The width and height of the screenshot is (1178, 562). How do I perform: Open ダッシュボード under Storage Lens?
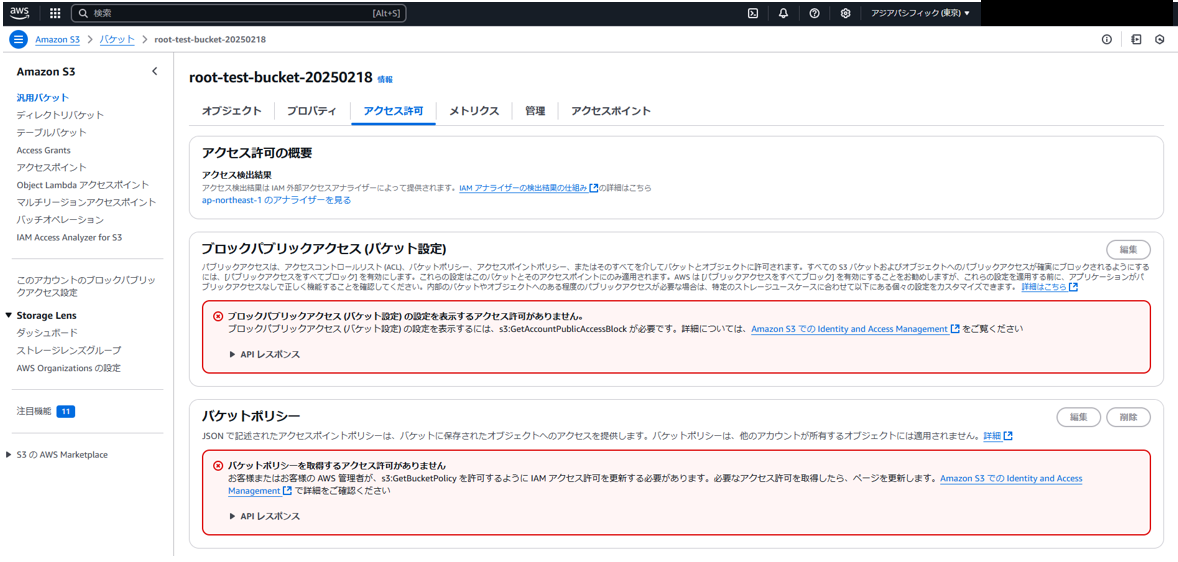[47, 333]
